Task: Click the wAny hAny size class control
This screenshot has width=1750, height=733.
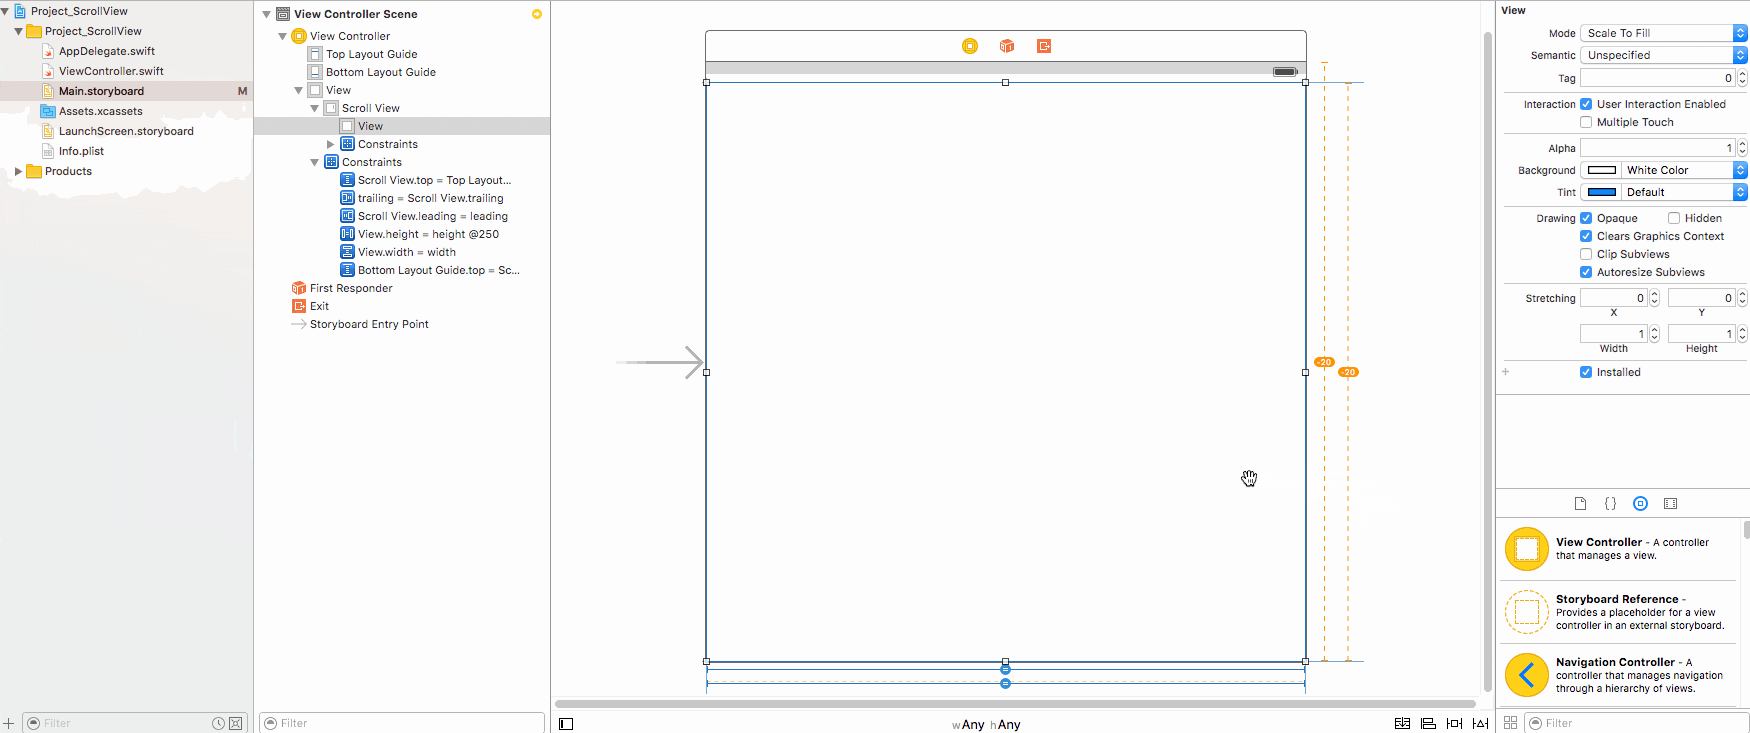Action: pyautogui.click(x=986, y=724)
